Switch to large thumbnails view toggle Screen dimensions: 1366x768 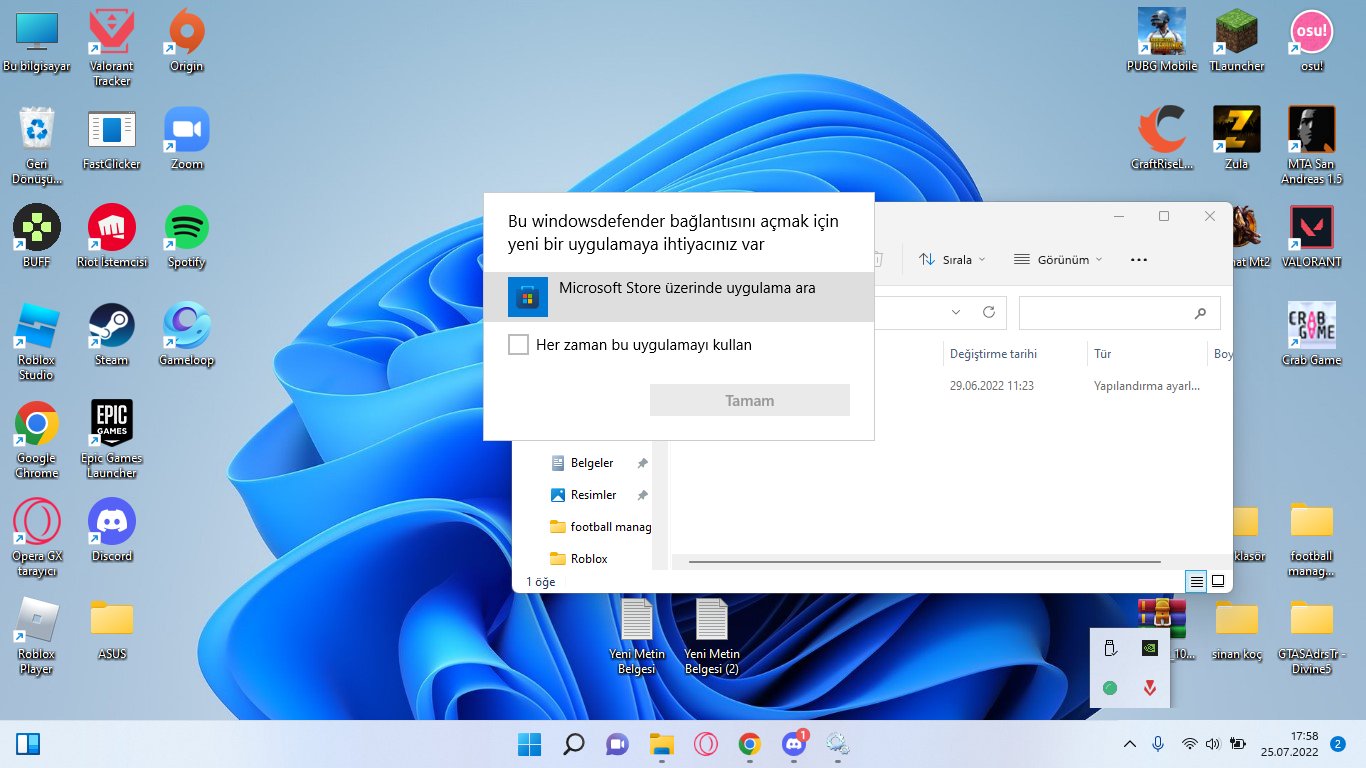pos(1218,581)
